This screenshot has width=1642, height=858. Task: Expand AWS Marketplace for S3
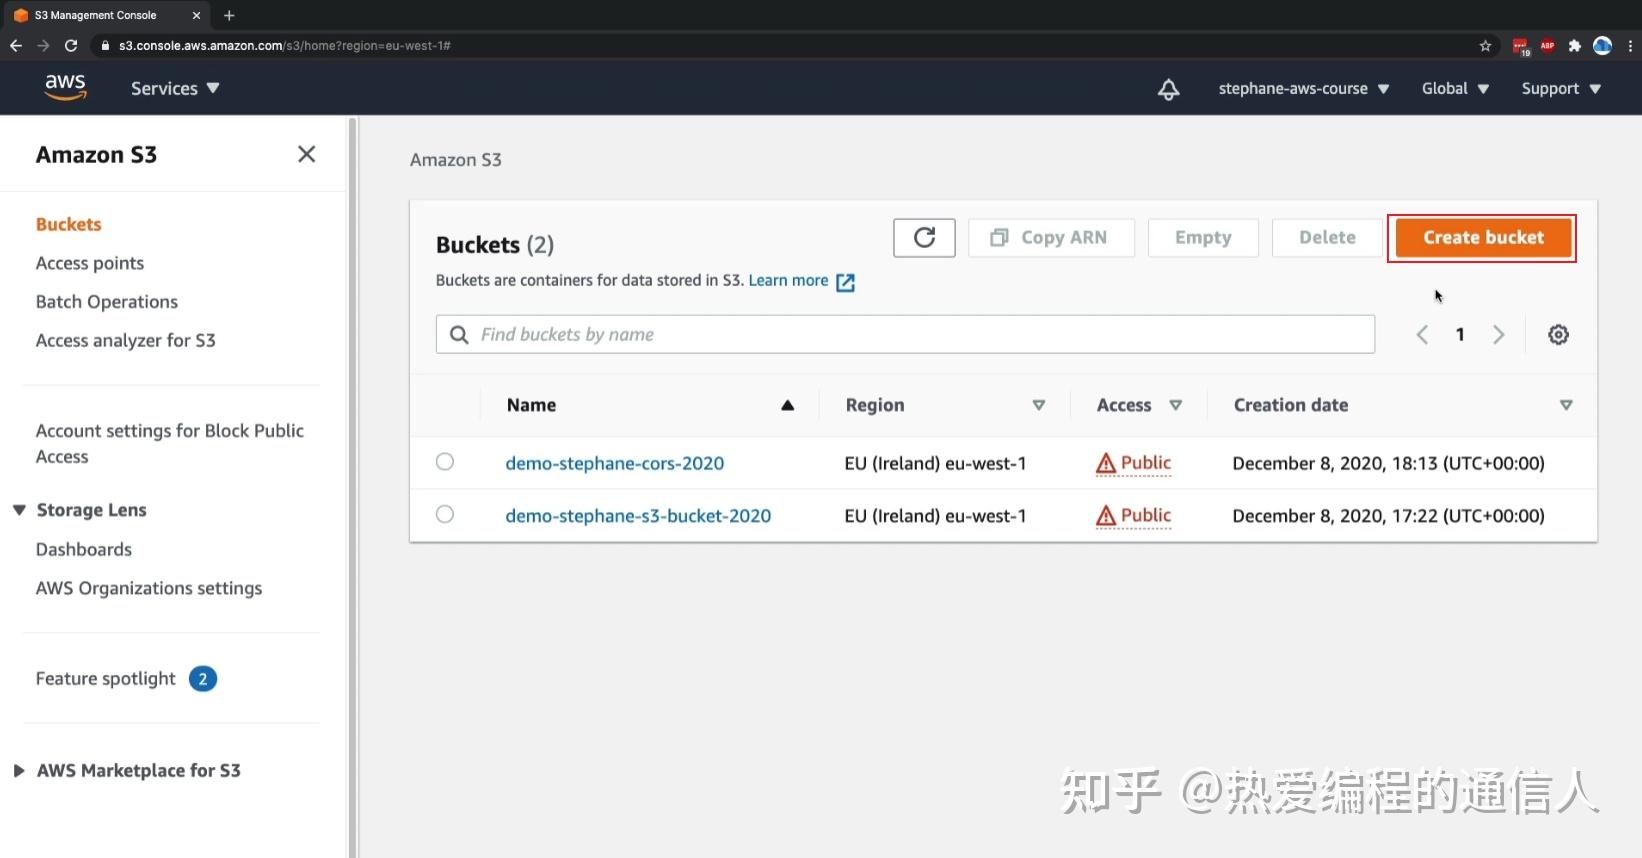(x=19, y=771)
